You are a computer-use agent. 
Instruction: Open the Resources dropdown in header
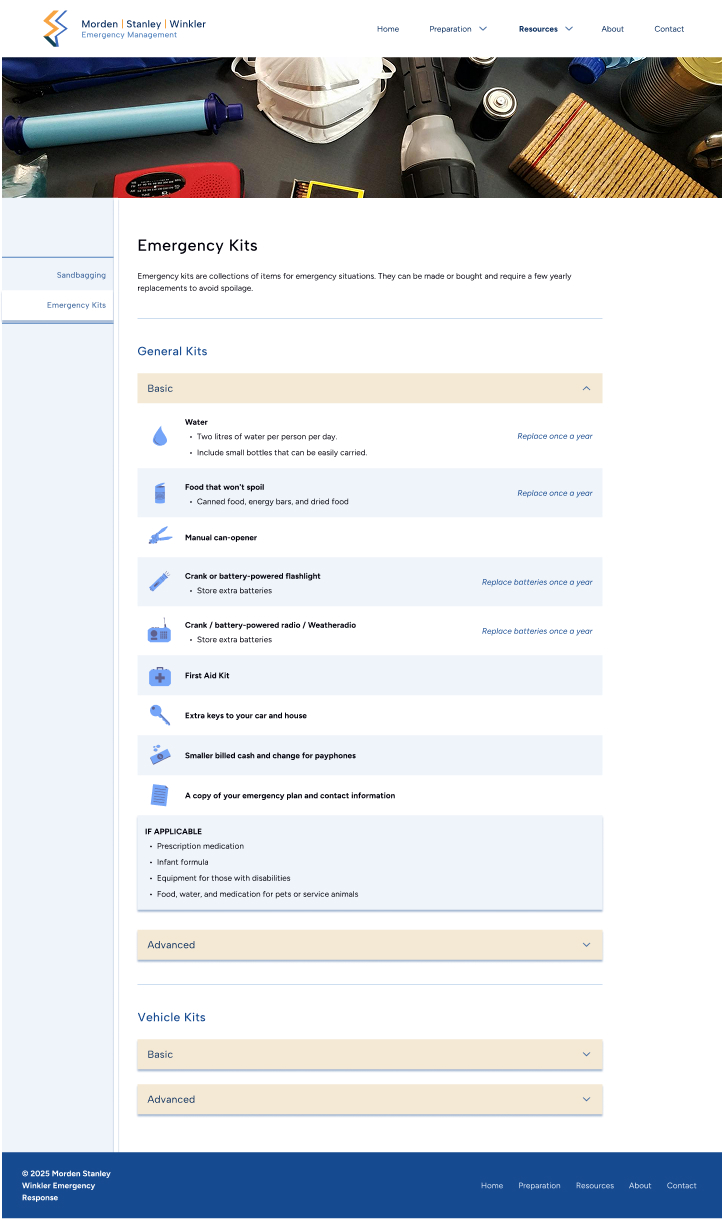(x=546, y=29)
